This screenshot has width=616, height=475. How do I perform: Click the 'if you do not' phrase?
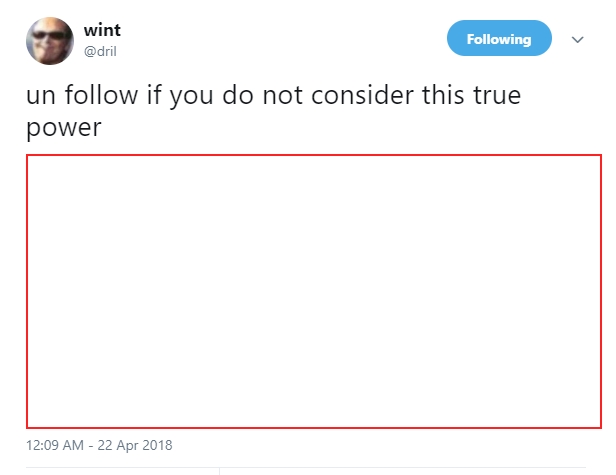click(x=224, y=95)
